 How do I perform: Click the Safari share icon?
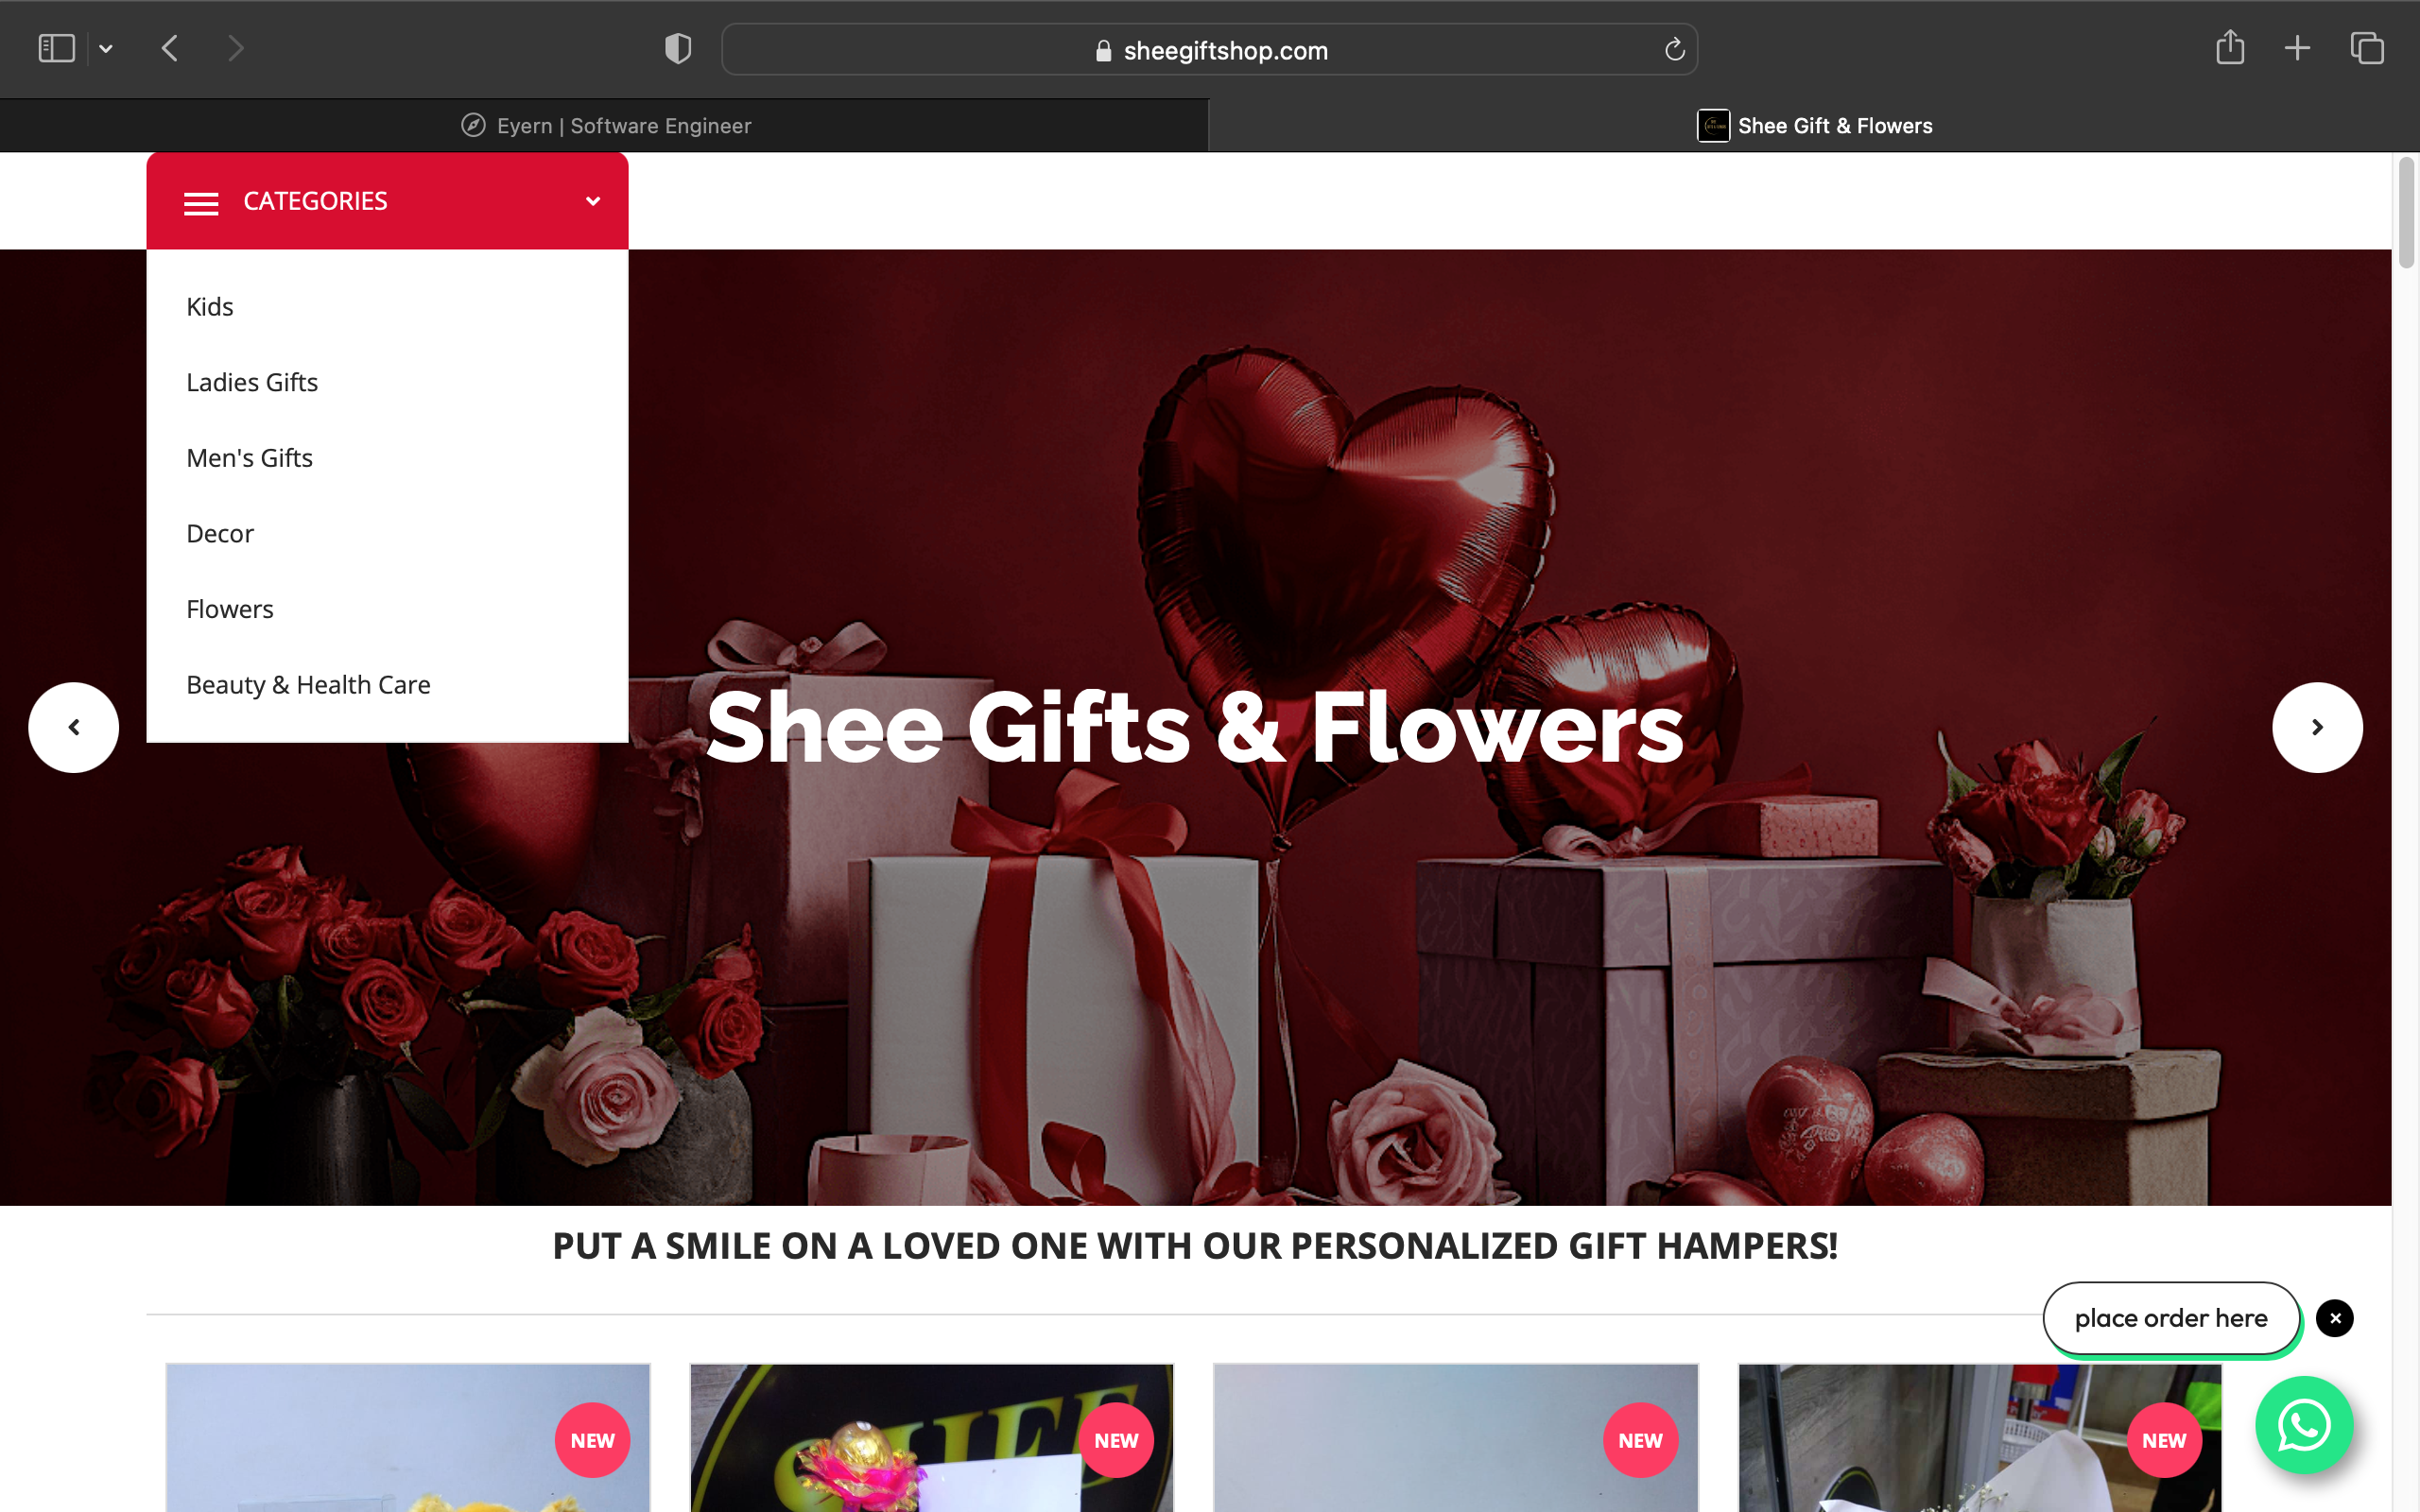(x=2229, y=48)
